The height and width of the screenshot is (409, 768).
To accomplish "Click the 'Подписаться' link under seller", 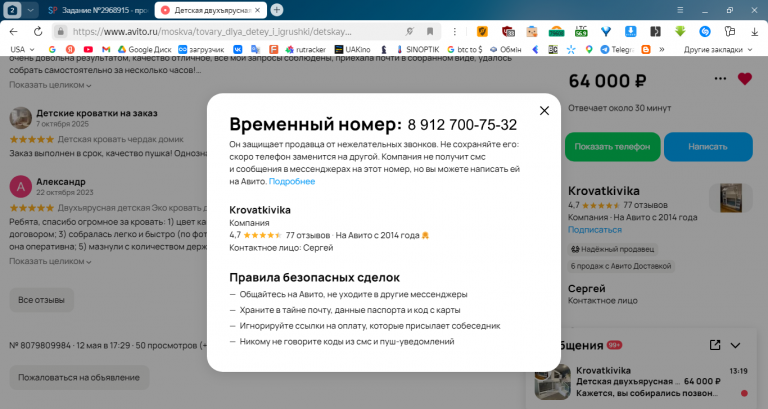I will pyautogui.click(x=595, y=230).
